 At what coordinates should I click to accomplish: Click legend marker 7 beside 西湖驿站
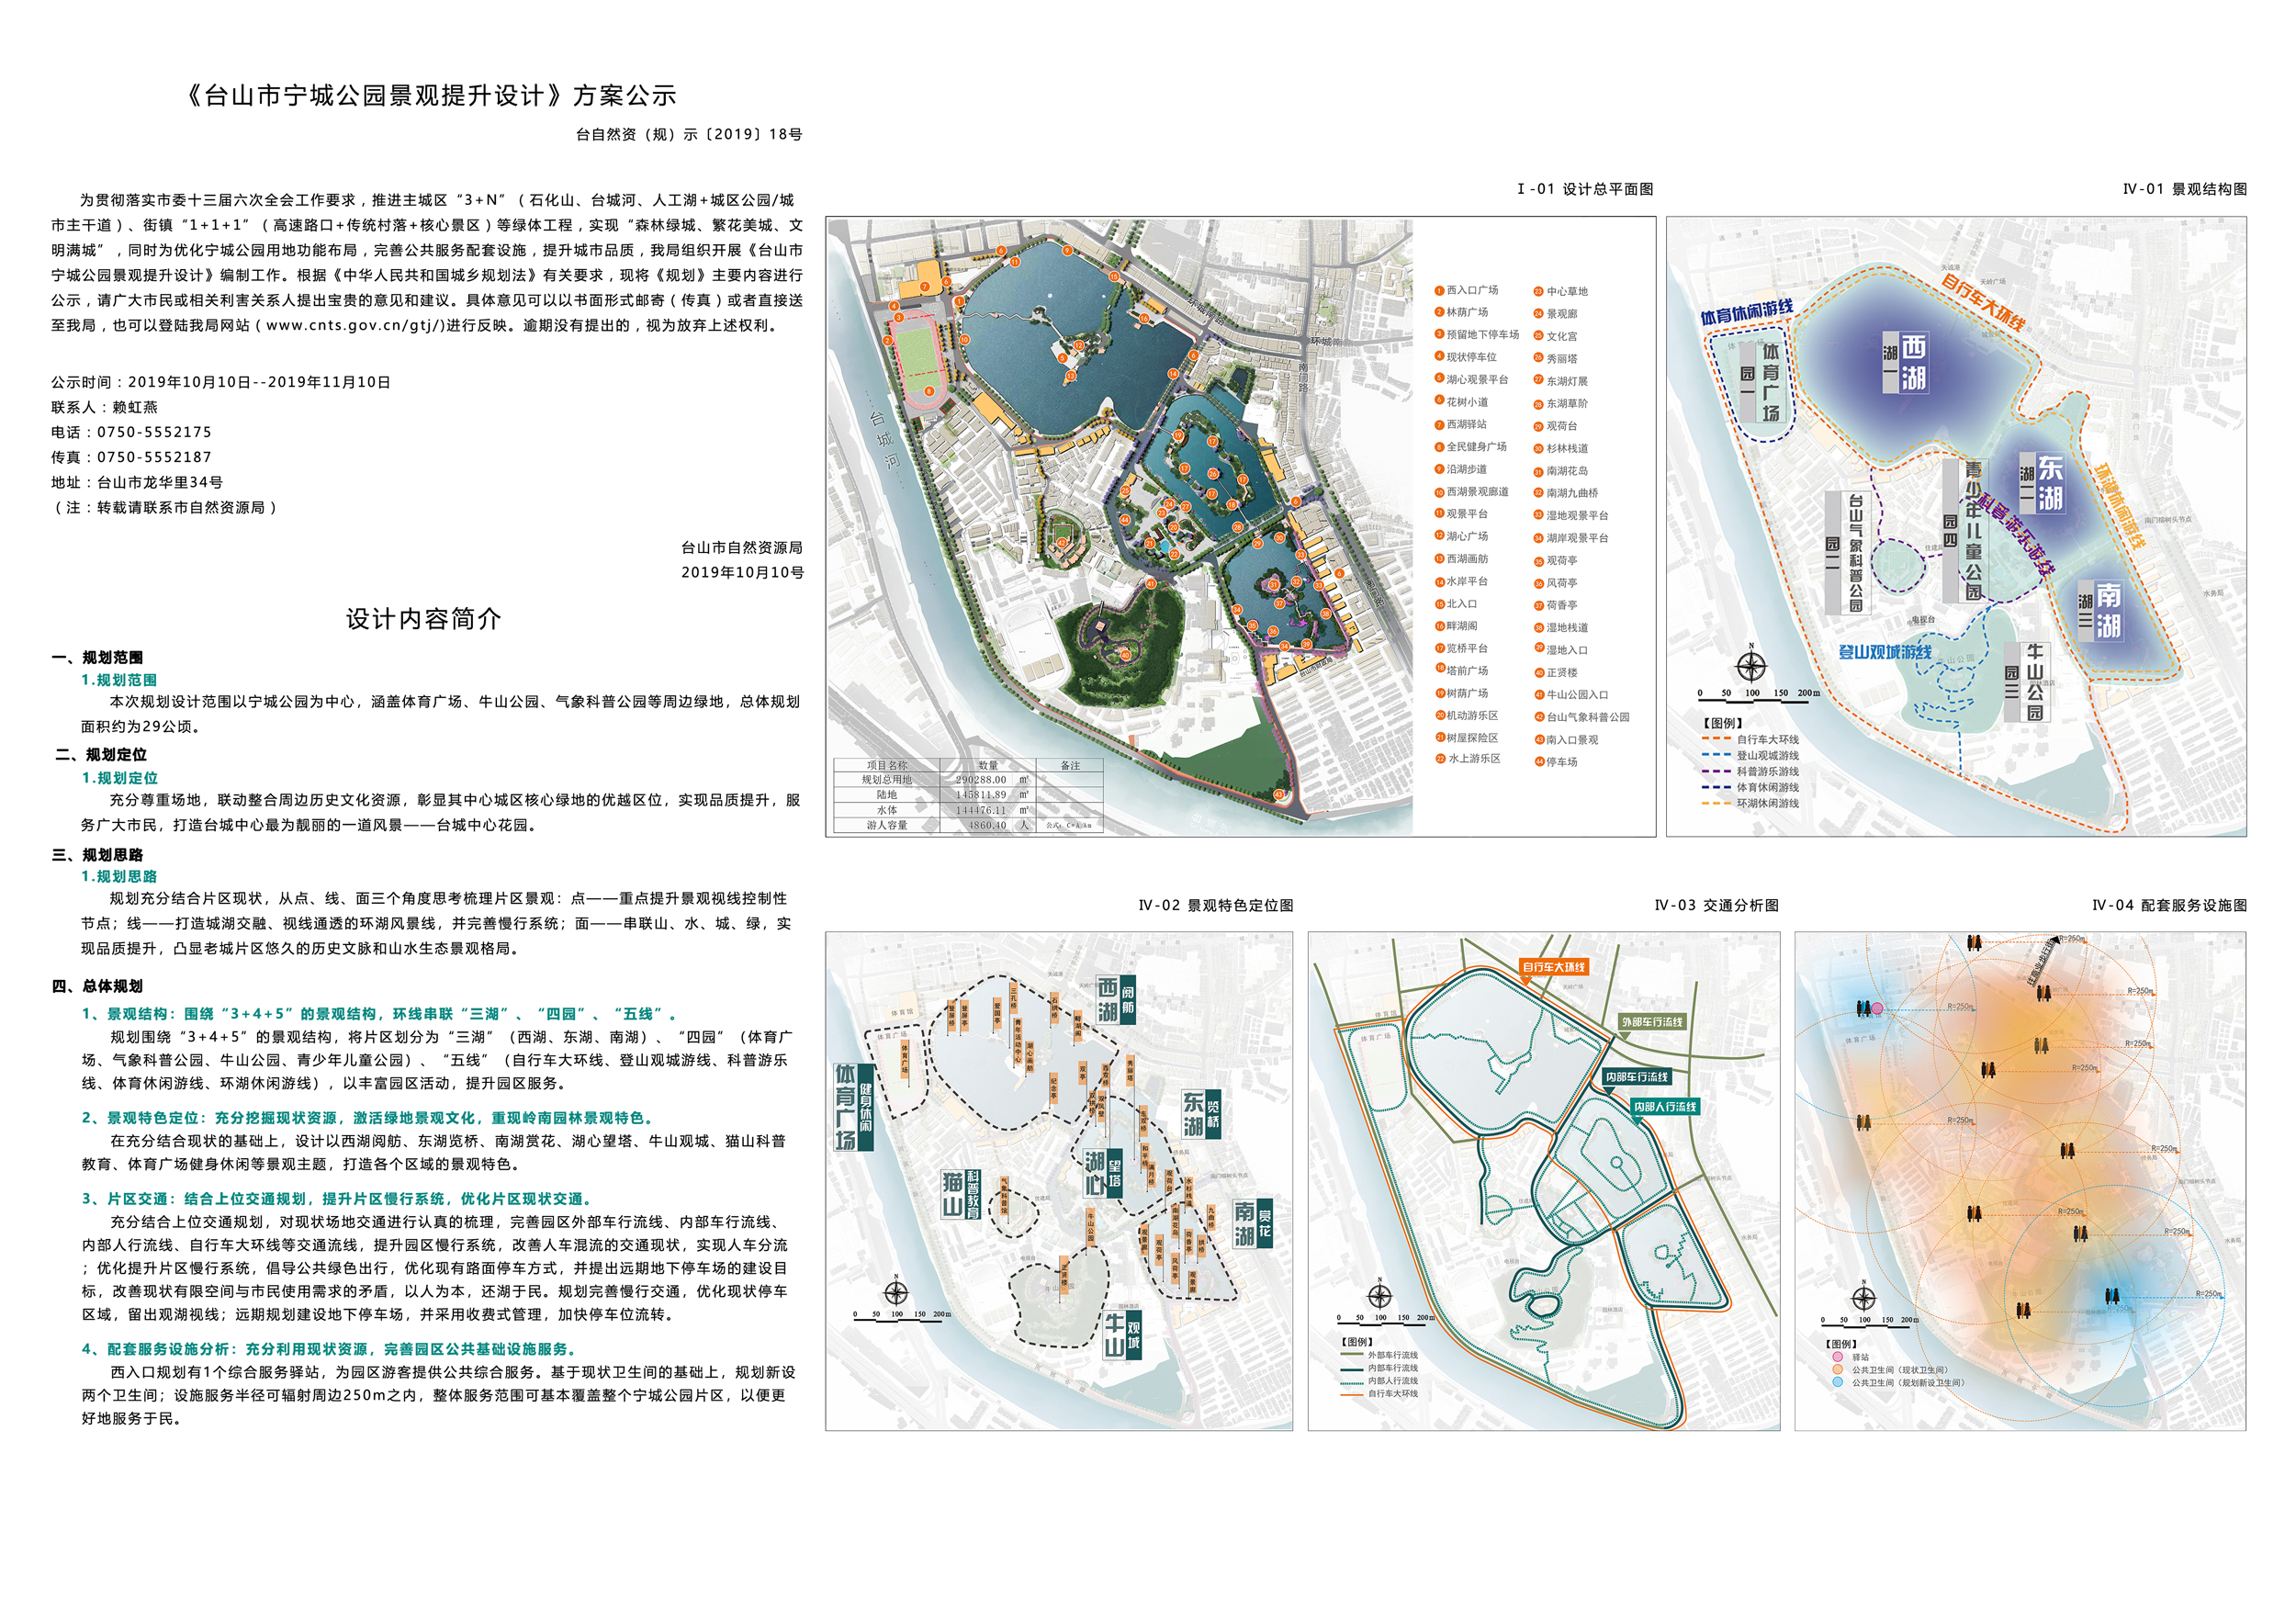[1439, 424]
